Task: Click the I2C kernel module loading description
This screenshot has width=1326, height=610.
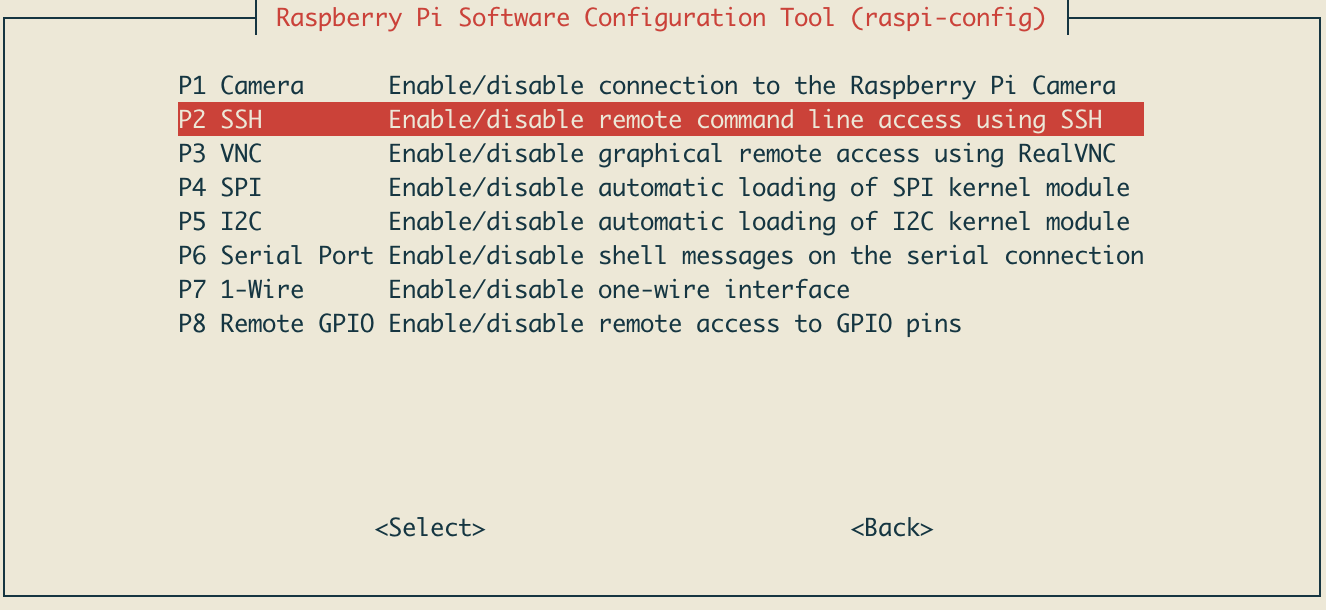Action: (x=759, y=222)
